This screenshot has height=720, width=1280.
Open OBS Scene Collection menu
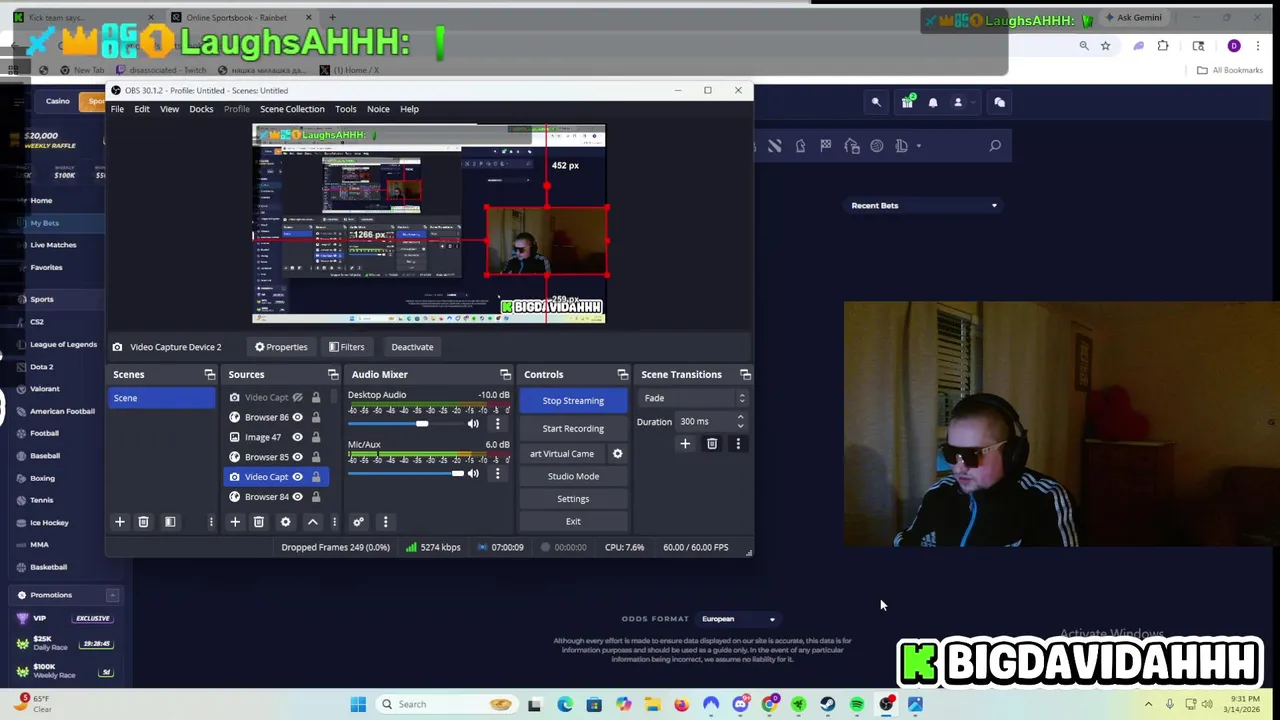(x=292, y=109)
